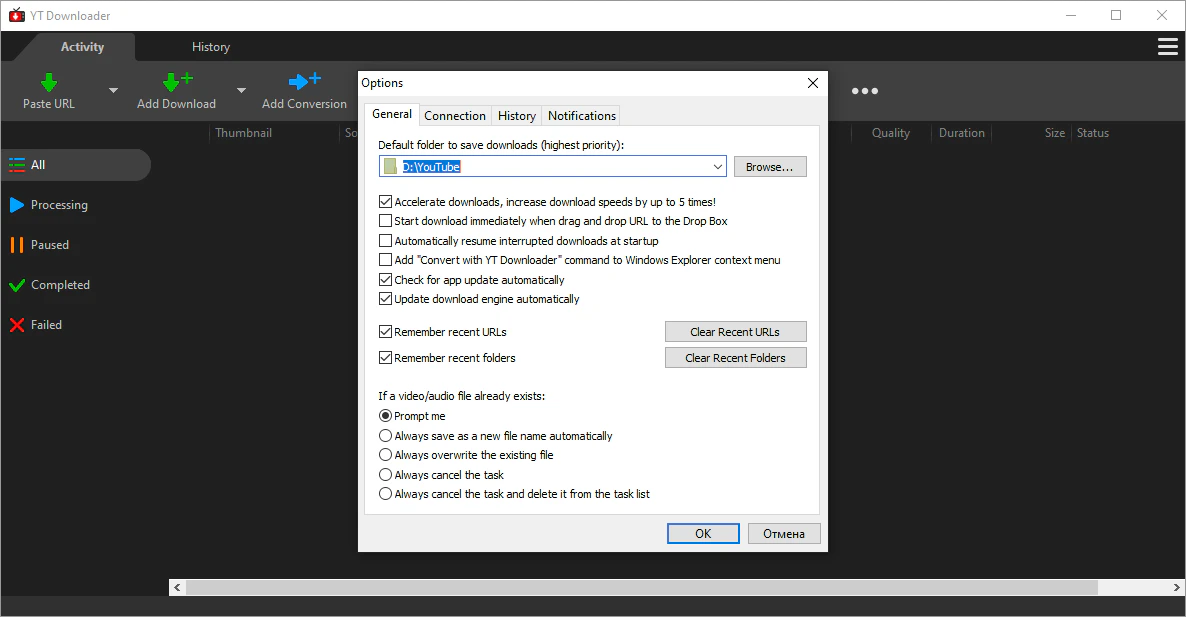Image resolution: width=1186 pixels, height=617 pixels.
Task: Select the 'All' filter in the sidebar
Action: coord(40,164)
